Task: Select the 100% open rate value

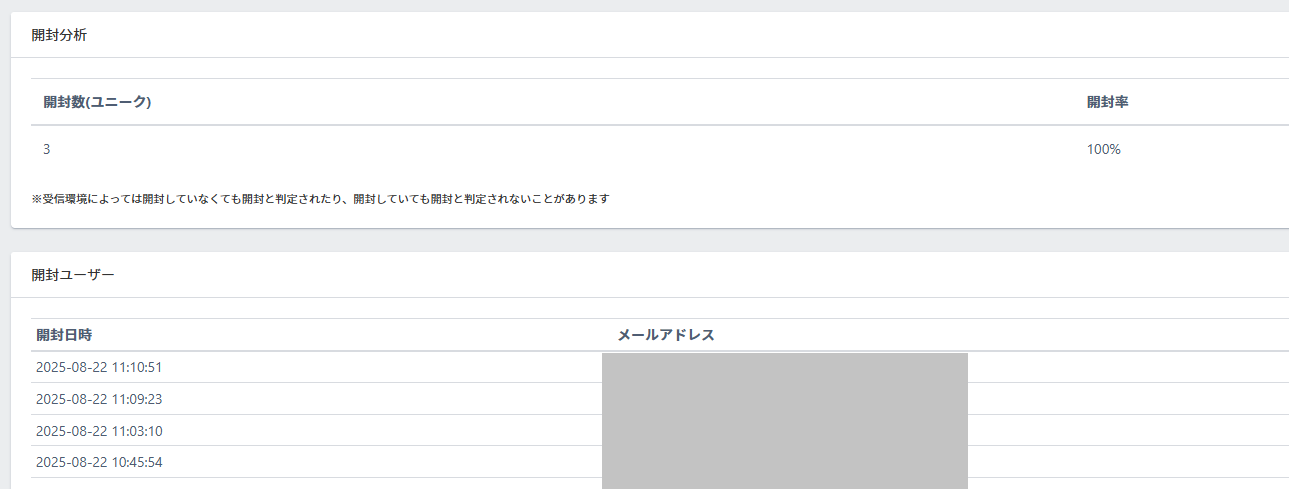Action: coord(1104,149)
